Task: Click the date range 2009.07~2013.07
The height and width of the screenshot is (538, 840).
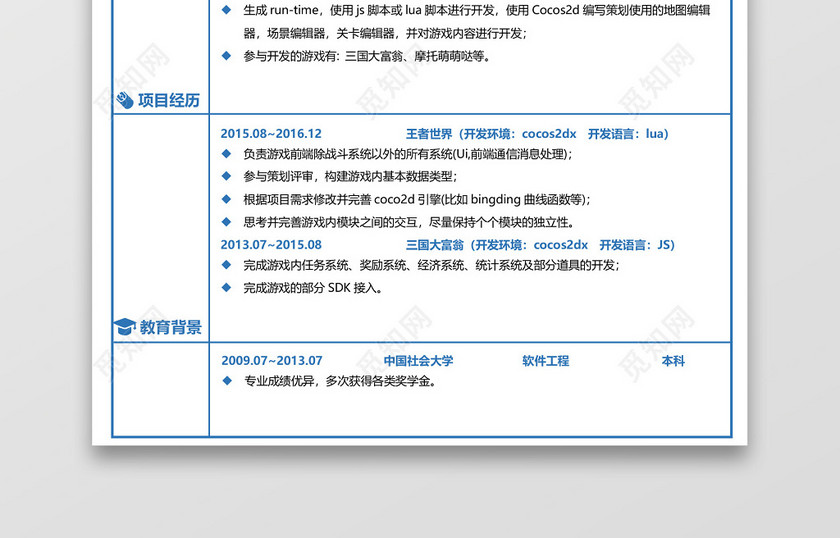Action: click(x=272, y=361)
